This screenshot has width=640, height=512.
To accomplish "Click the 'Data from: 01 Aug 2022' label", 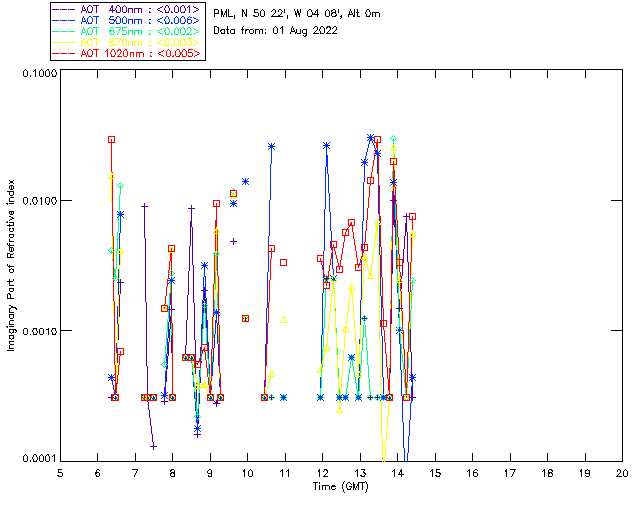I will click(x=276, y=31).
